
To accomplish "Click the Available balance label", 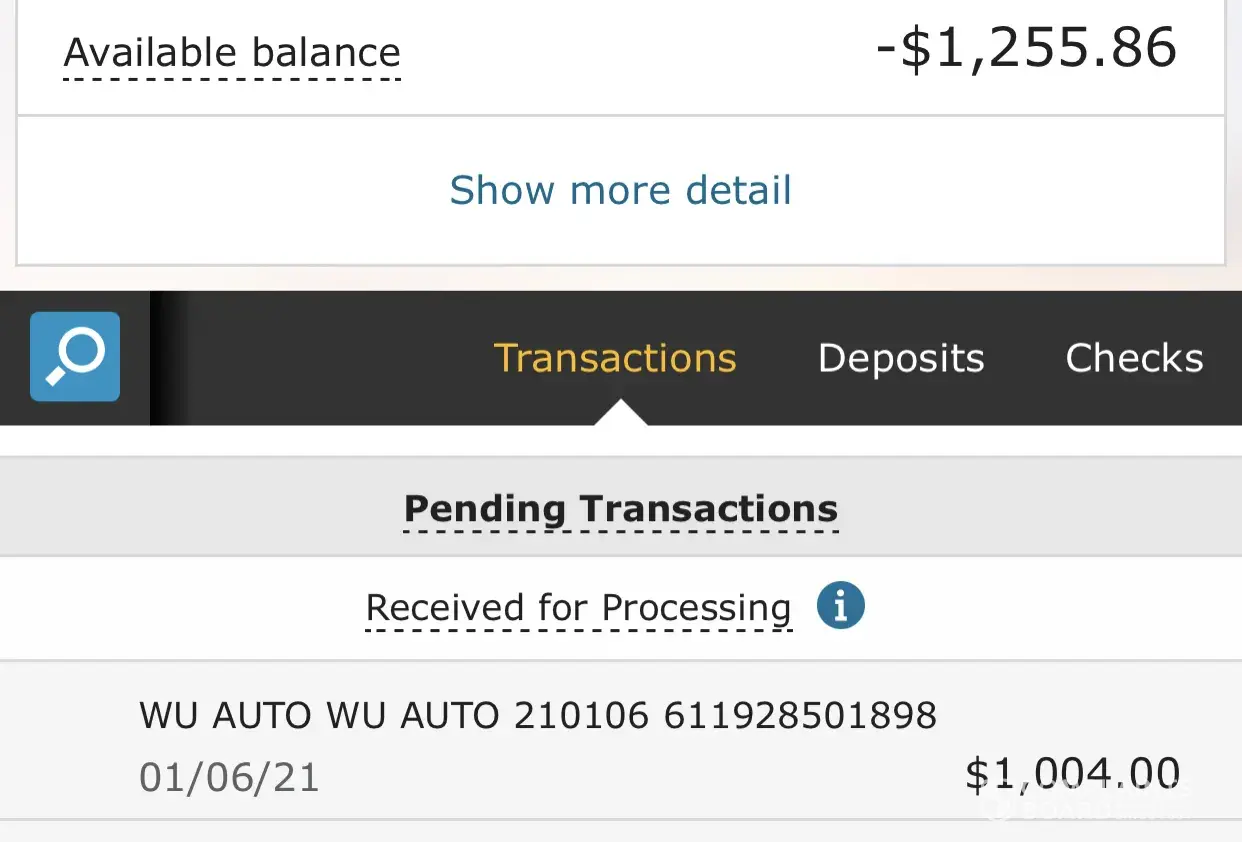I will point(232,52).
